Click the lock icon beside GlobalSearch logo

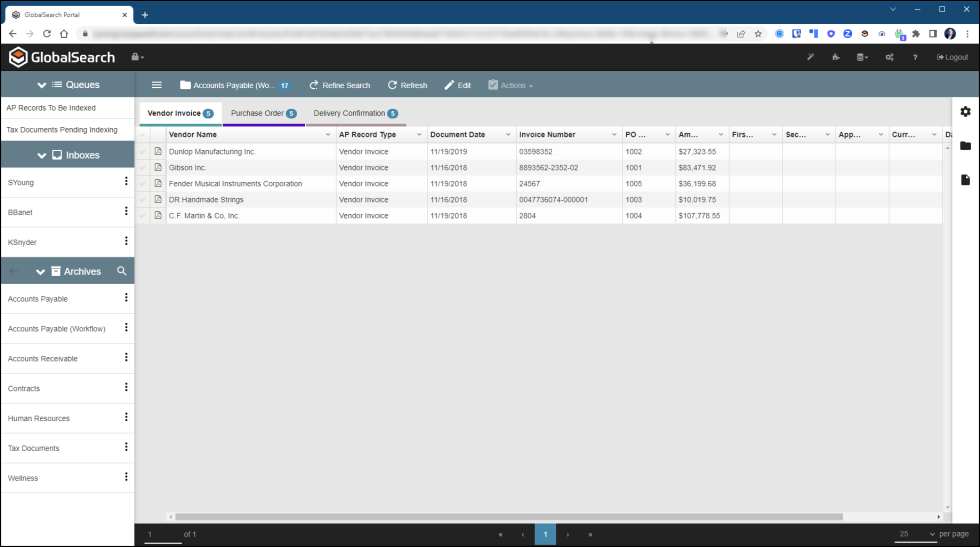(137, 57)
